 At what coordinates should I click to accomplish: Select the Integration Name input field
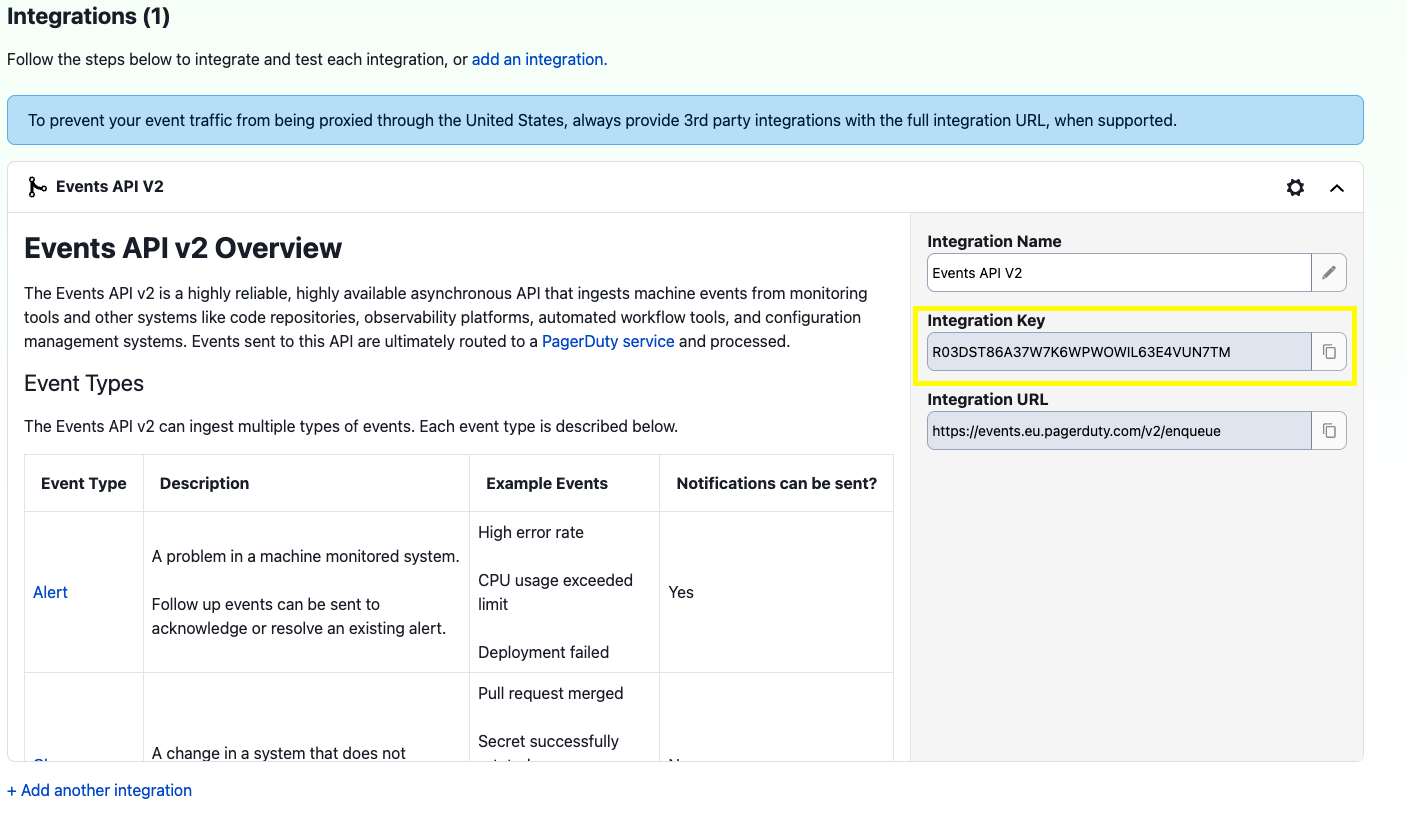tap(1118, 271)
